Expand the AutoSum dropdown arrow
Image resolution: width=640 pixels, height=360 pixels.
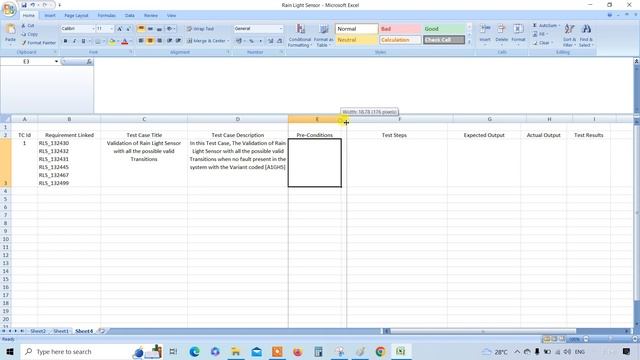[x=559, y=25]
